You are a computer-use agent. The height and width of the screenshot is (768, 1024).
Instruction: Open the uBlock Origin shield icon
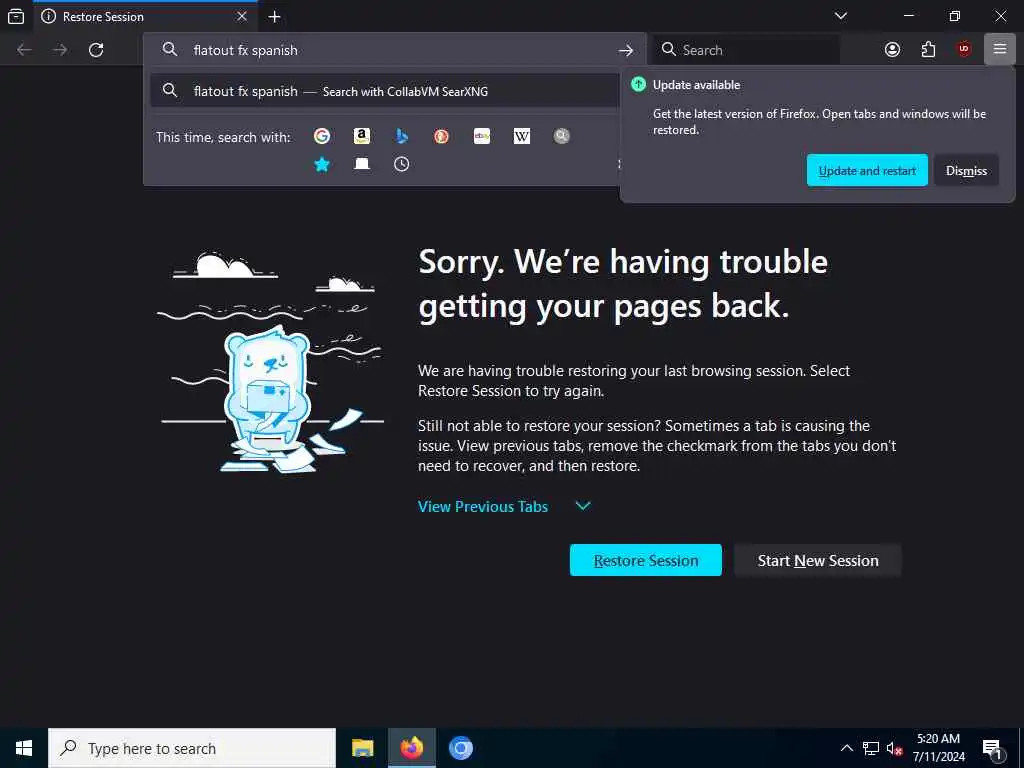(x=964, y=49)
